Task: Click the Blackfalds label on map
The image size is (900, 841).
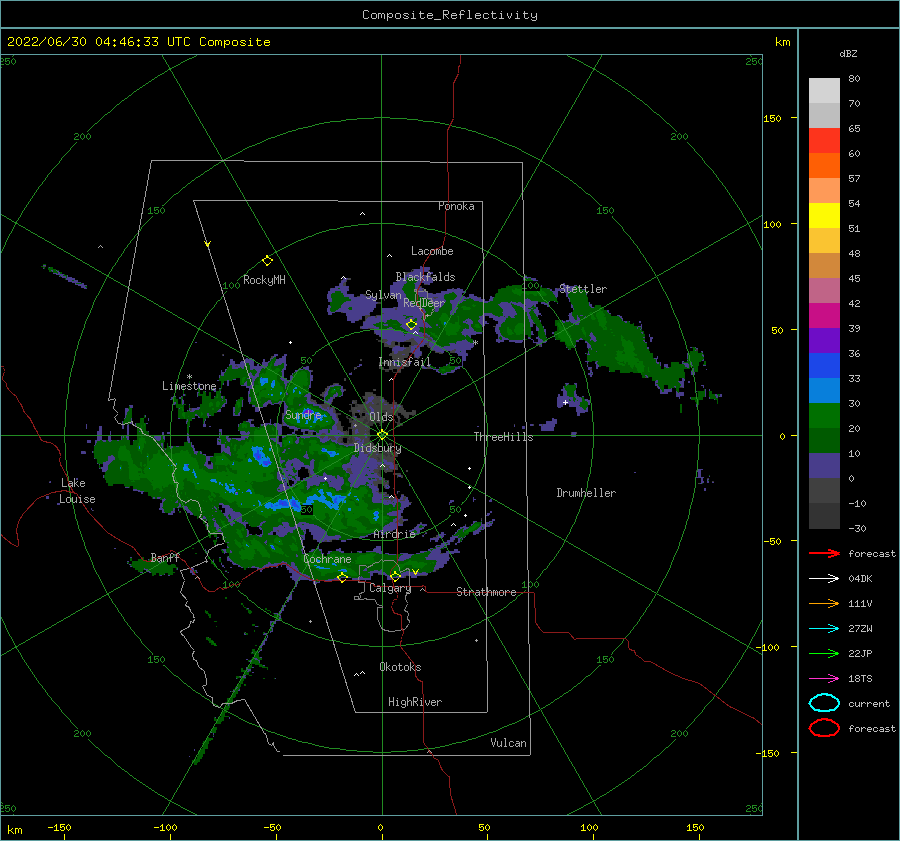Action: [x=425, y=277]
